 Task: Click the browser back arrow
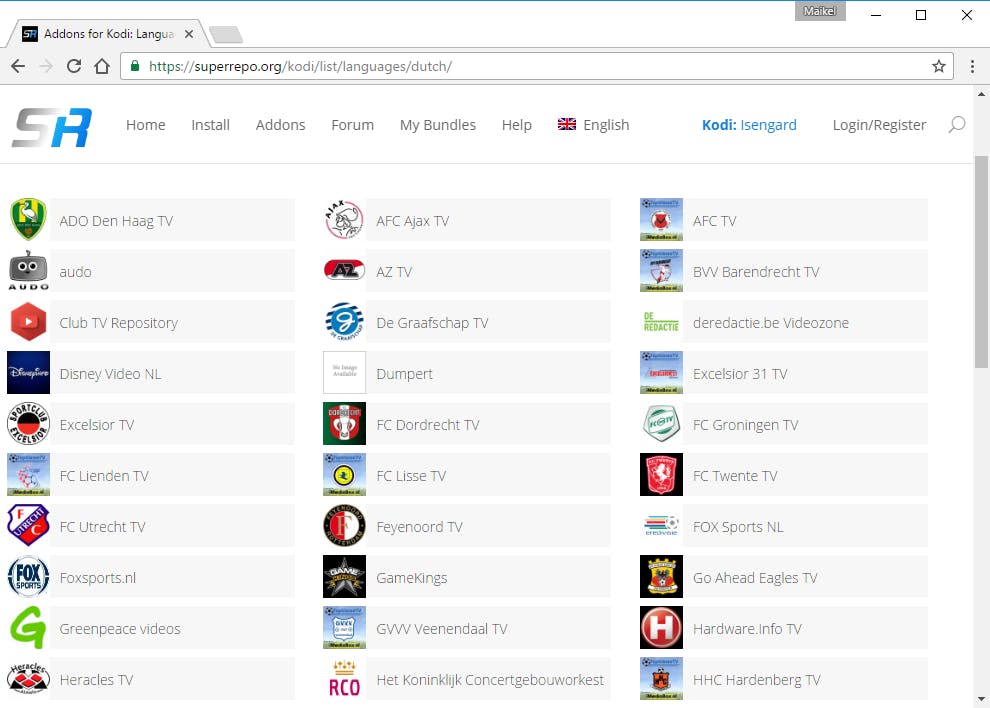pos(18,66)
